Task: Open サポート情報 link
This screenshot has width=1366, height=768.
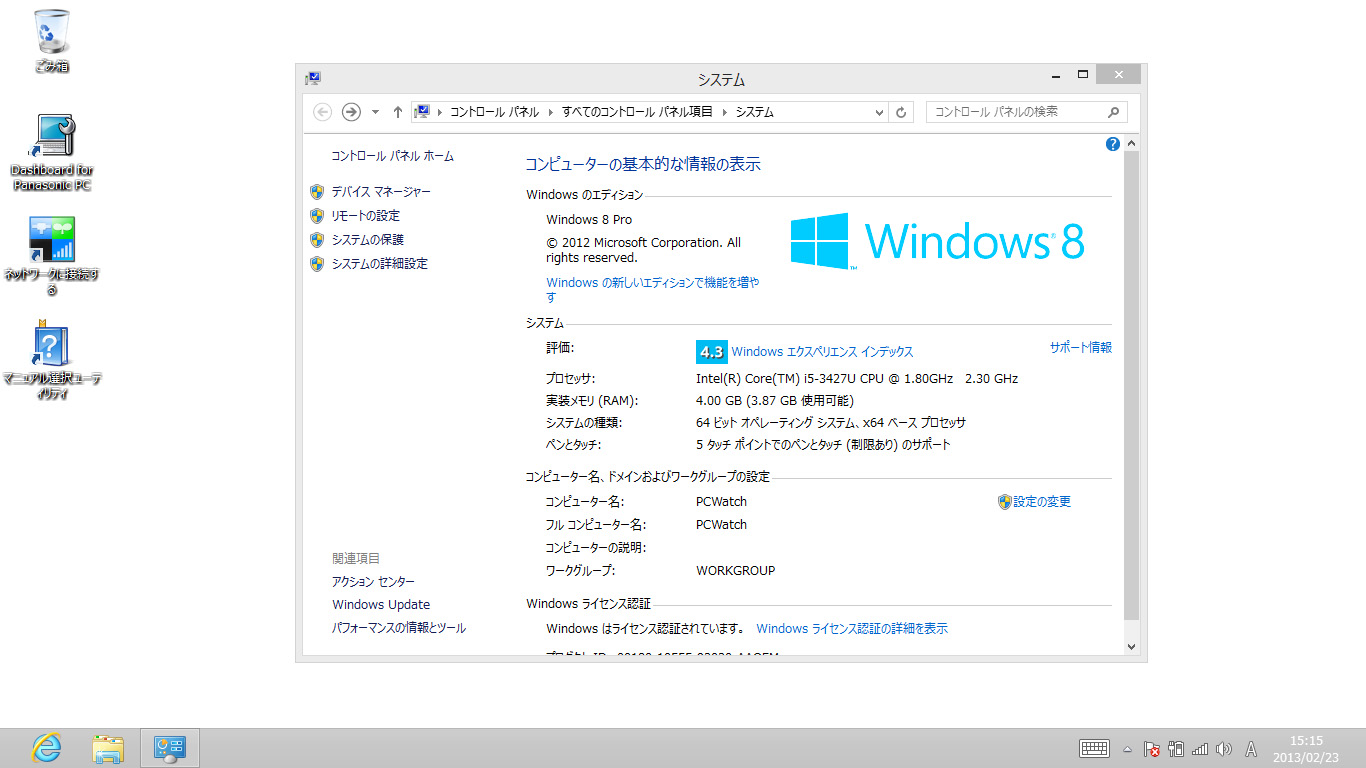Action: click(1080, 348)
